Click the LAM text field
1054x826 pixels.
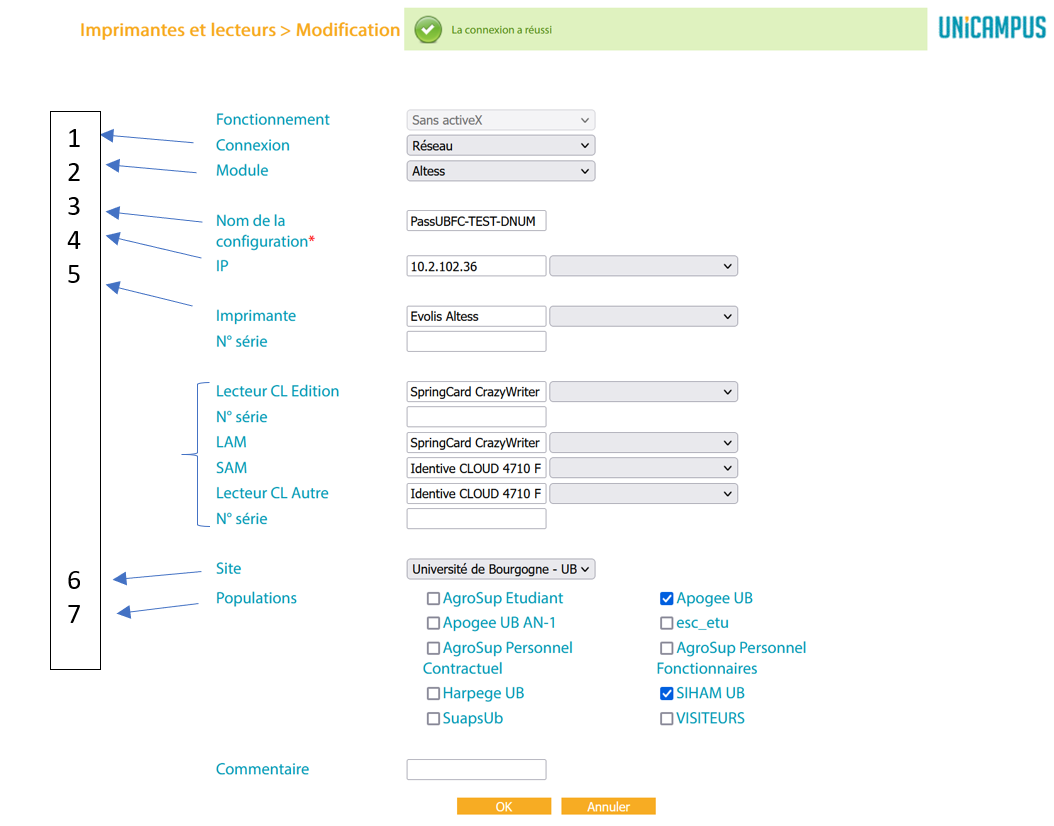tap(476, 443)
